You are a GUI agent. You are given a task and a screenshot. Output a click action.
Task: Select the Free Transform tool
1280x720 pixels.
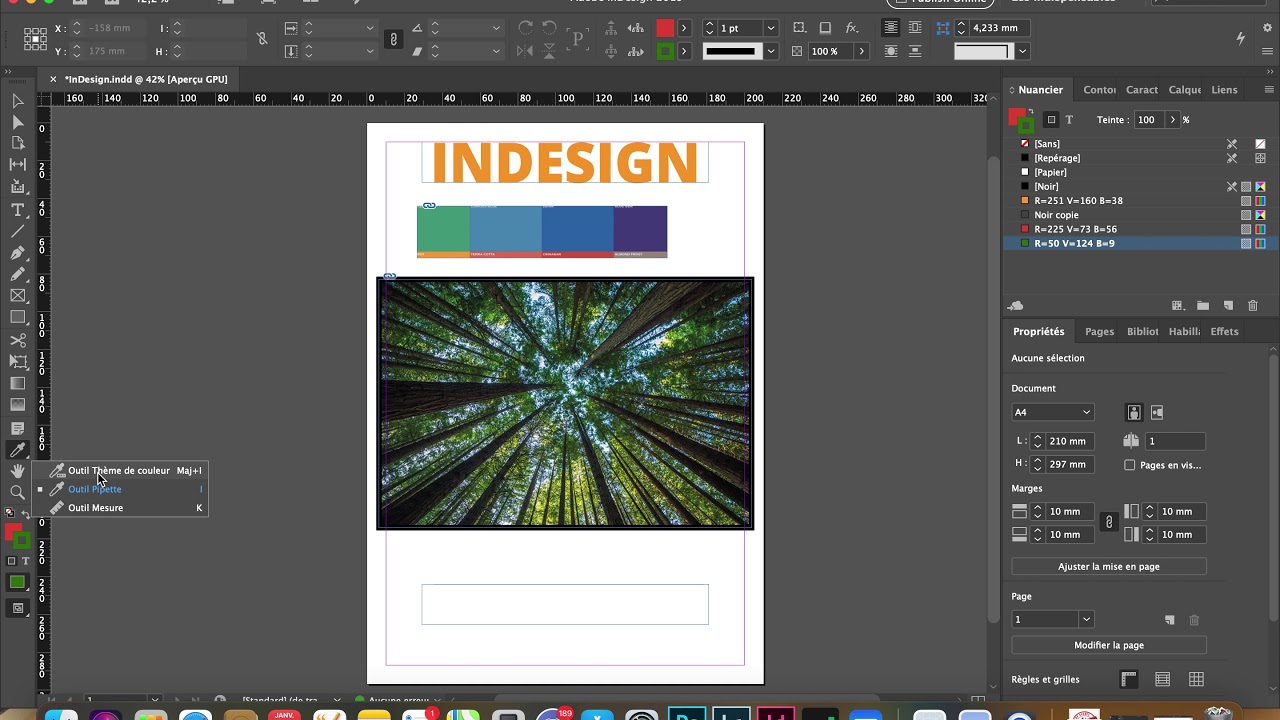[x=18, y=361]
